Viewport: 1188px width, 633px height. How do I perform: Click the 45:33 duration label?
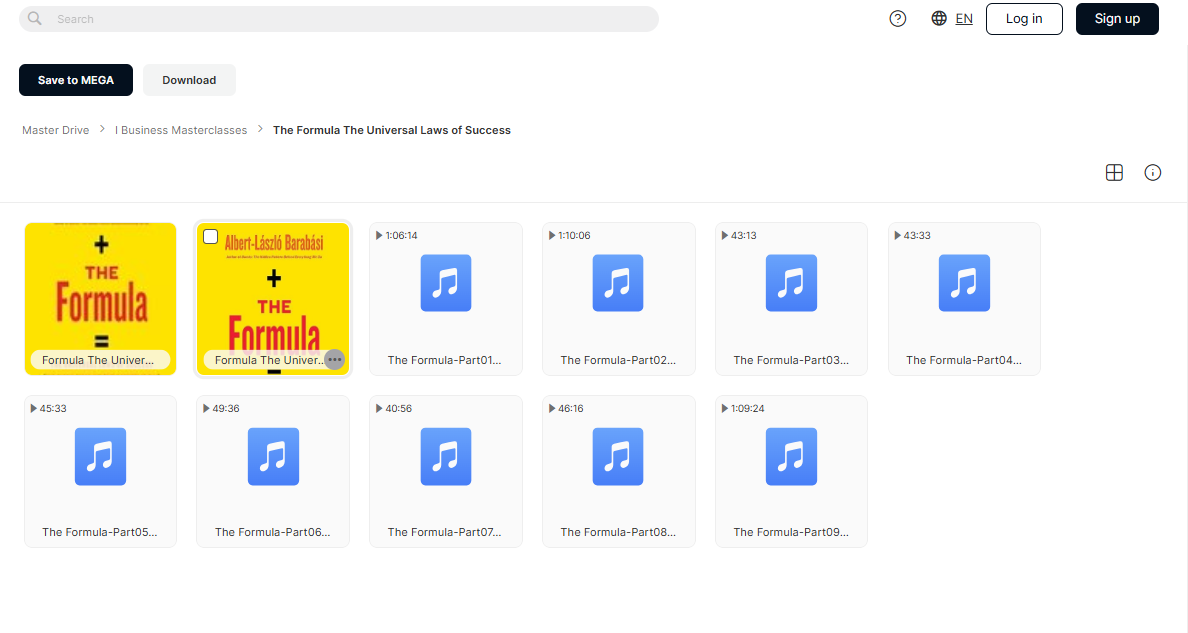click(53, 409)
